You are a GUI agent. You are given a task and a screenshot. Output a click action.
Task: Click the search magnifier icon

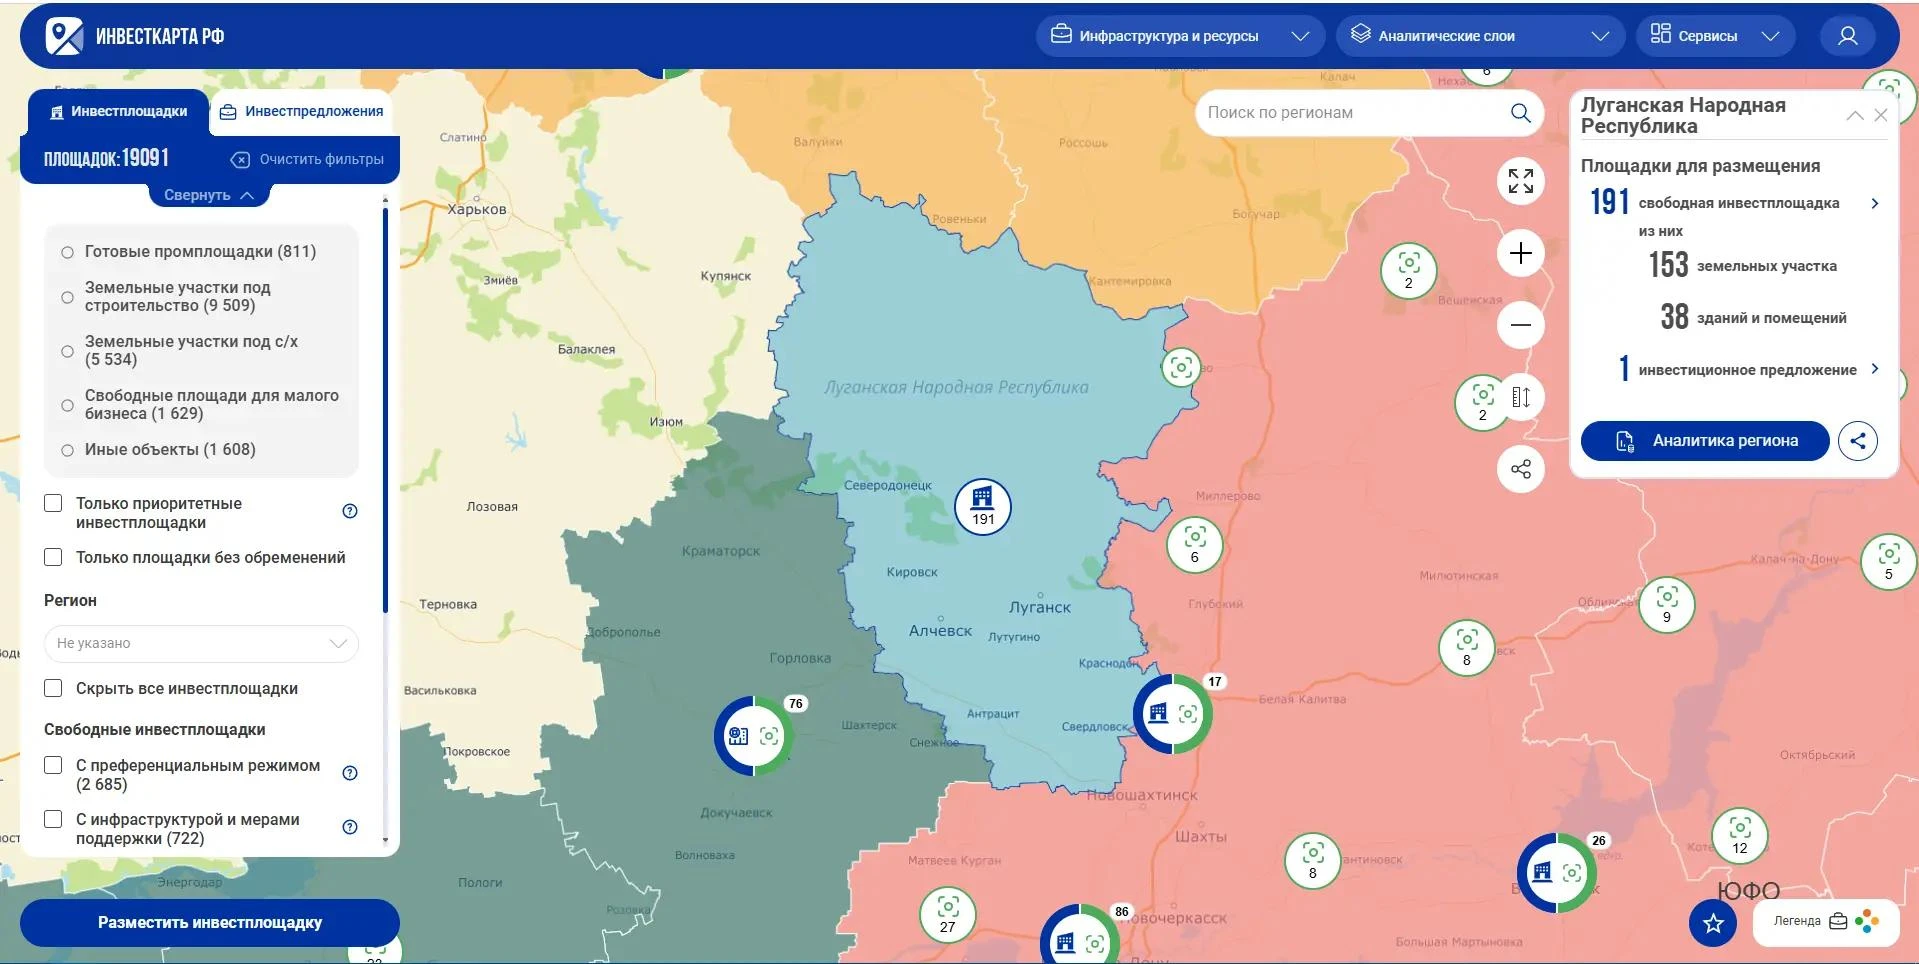click(x=1520, y=113)
